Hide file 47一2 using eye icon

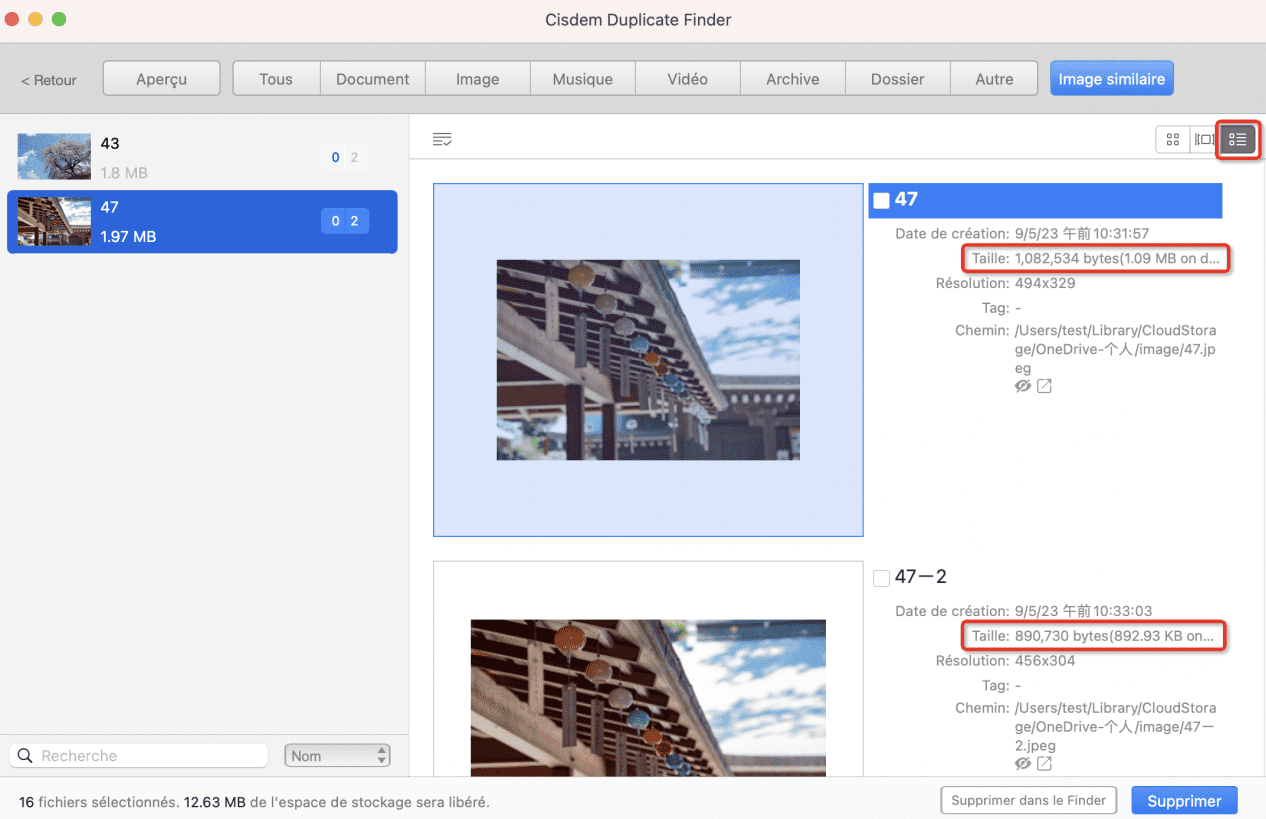pyautogui.click(x=1022, y=764)
